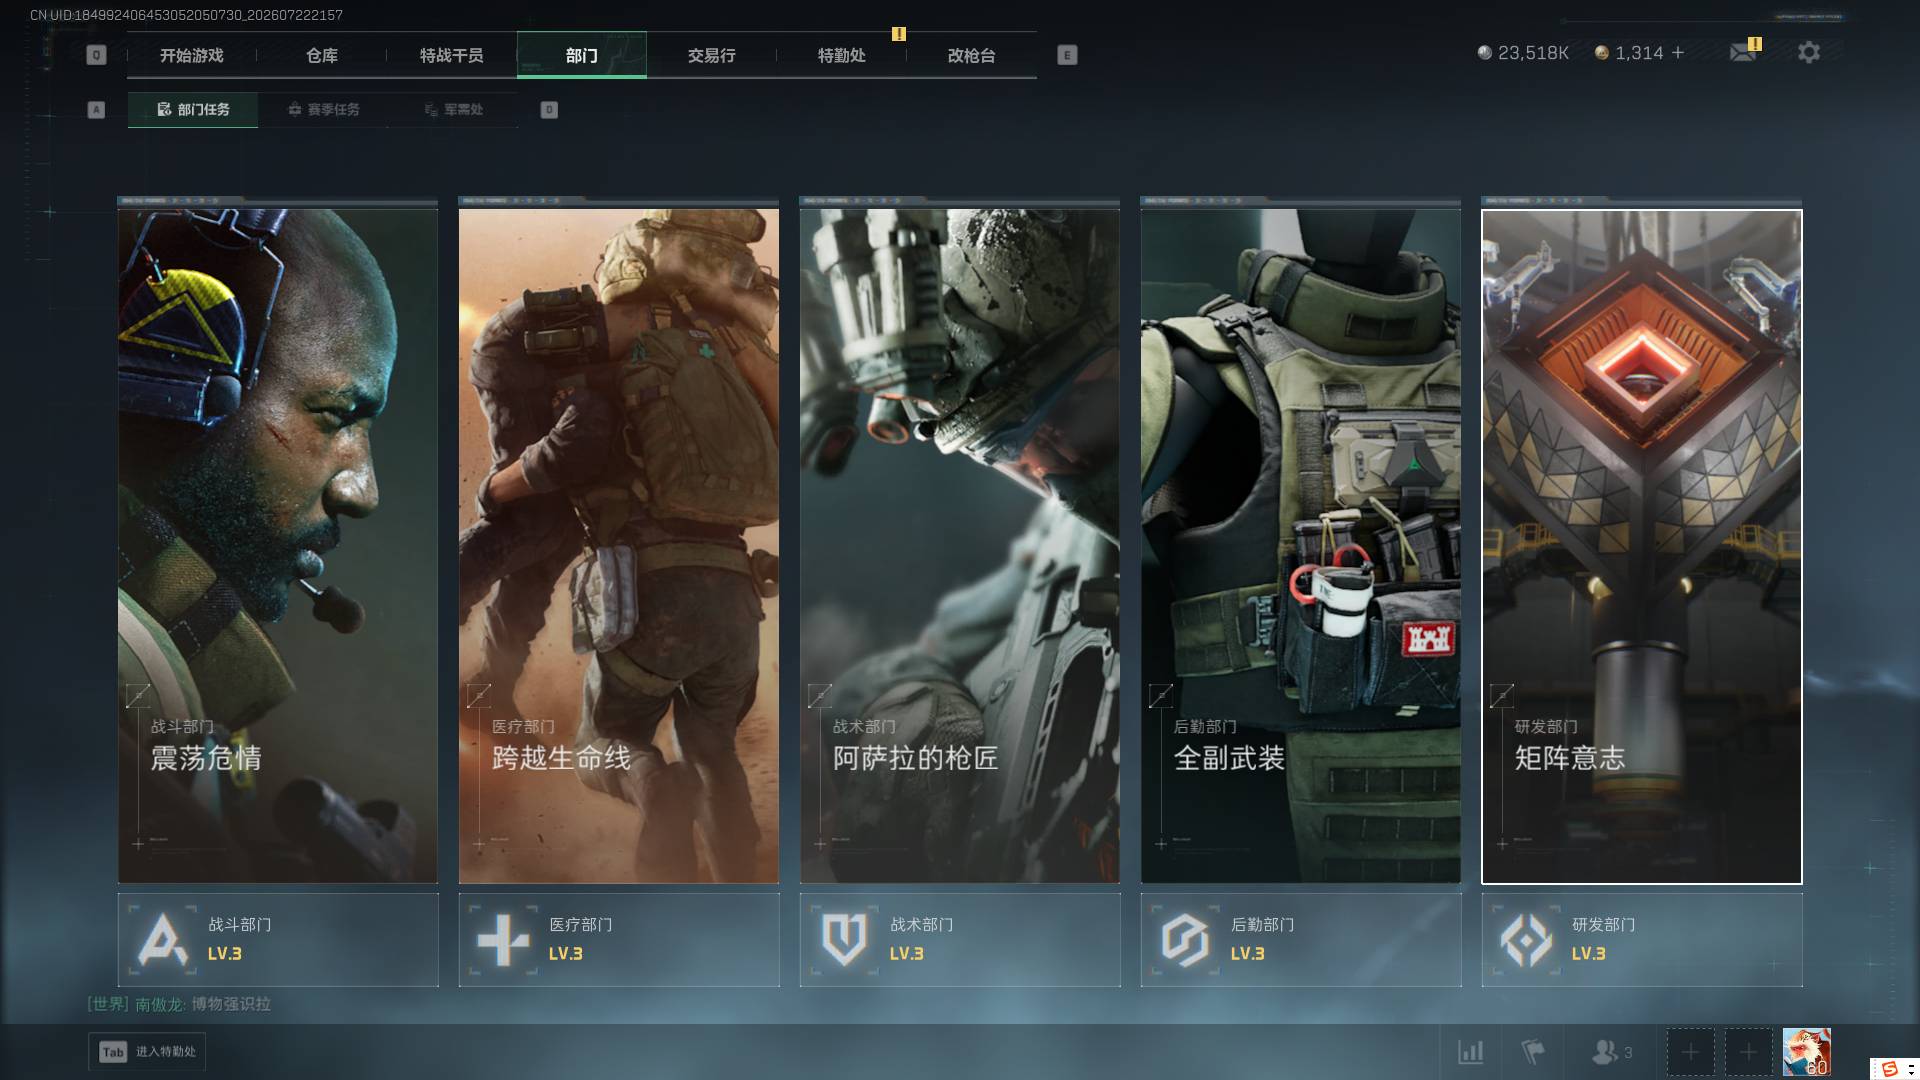Click the R&D department diamond emblem
The width and height of the screenshot is (1920, 1080).
[x=1526, y=940]
